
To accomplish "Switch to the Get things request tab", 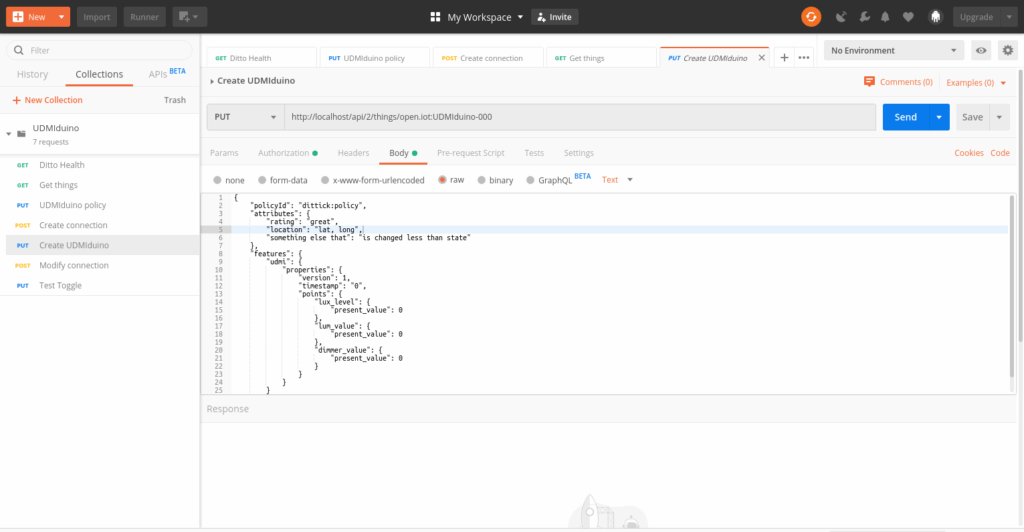I will coord(601,58).
